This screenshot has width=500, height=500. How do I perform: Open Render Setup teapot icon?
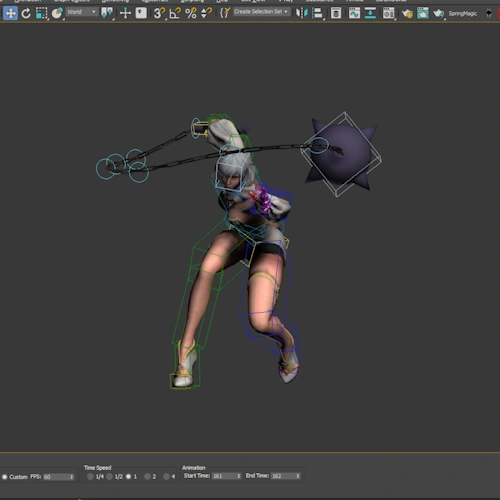(x=407, y=13)
